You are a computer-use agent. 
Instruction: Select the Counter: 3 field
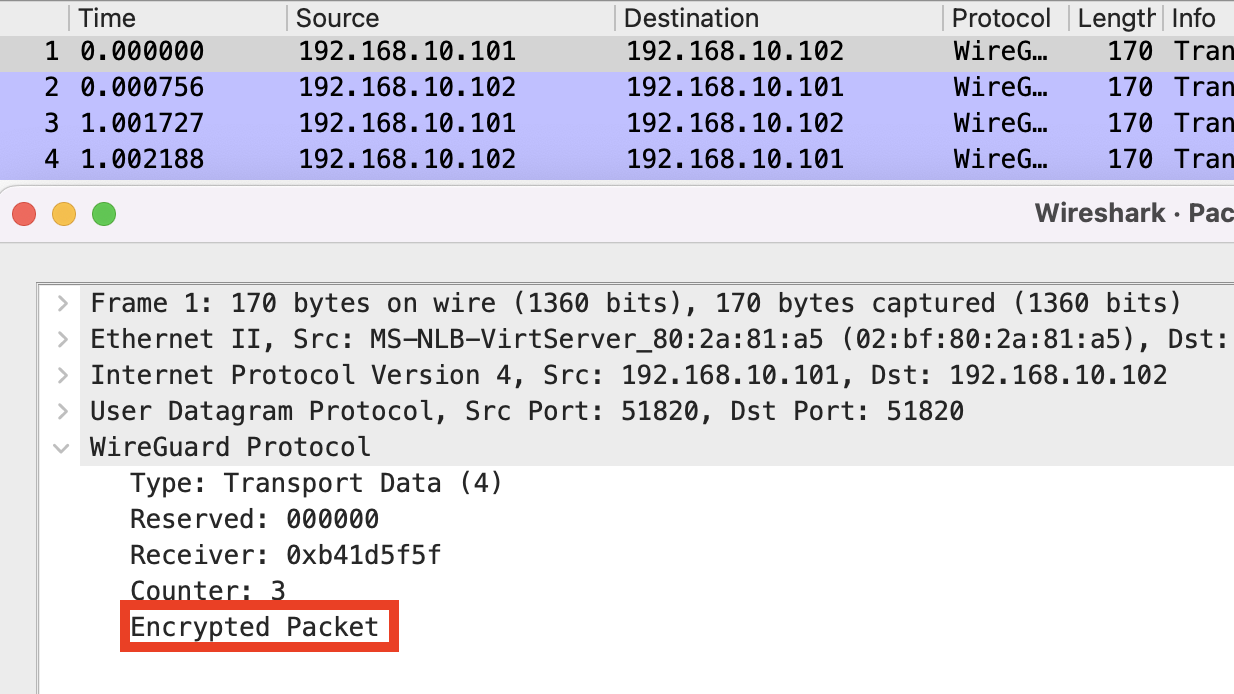click(x=208, y=590)
